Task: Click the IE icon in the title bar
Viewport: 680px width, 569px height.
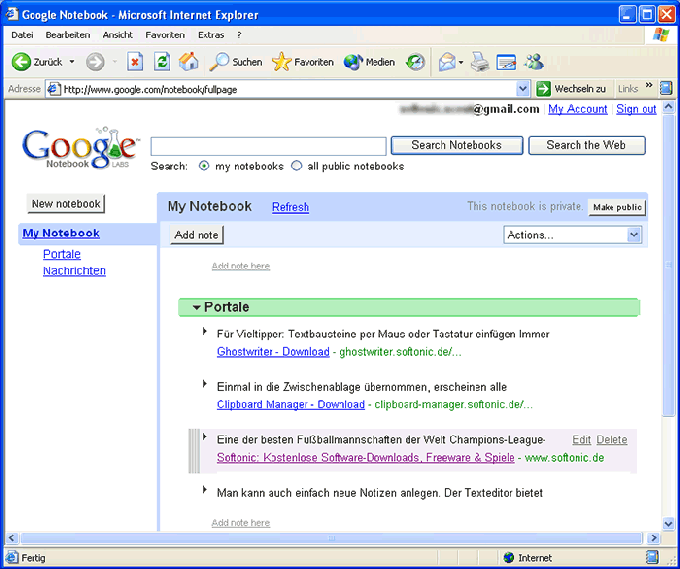Action: click(12, 14)
